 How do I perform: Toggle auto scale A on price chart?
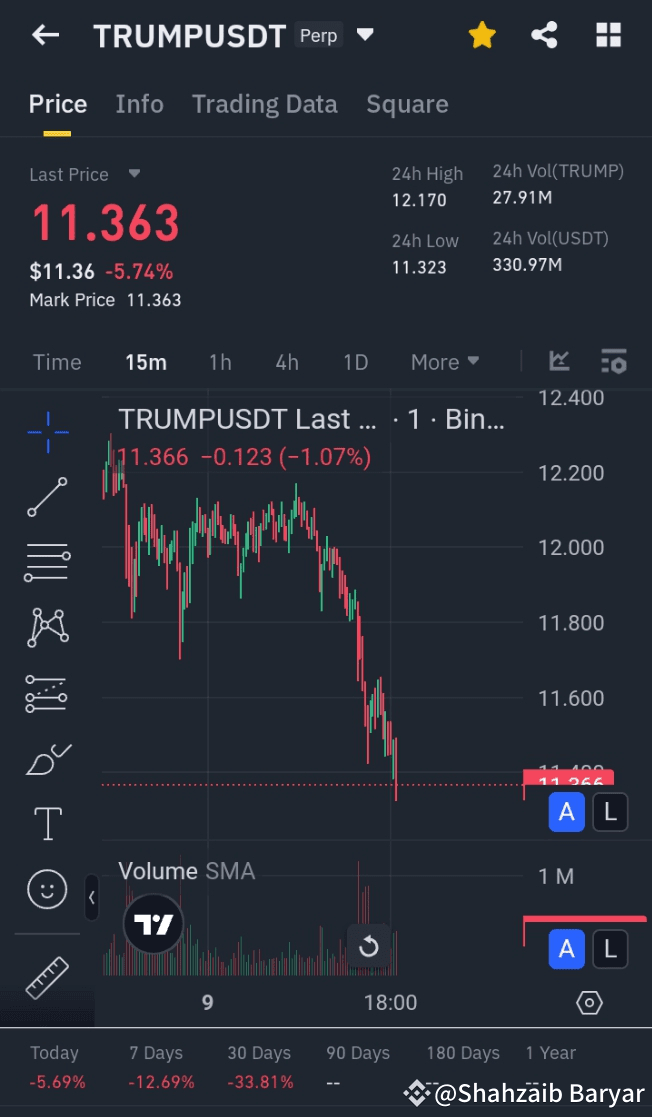point(566,812)
